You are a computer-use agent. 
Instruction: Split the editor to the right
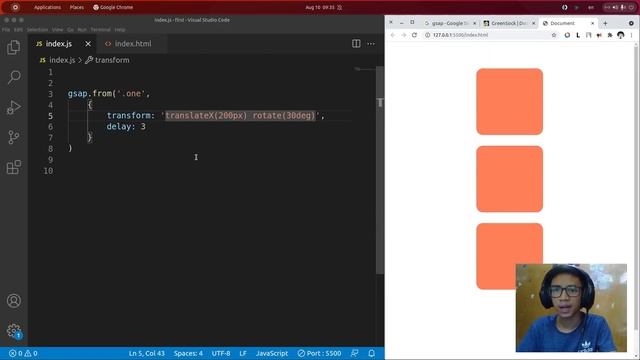click(356, 44)
